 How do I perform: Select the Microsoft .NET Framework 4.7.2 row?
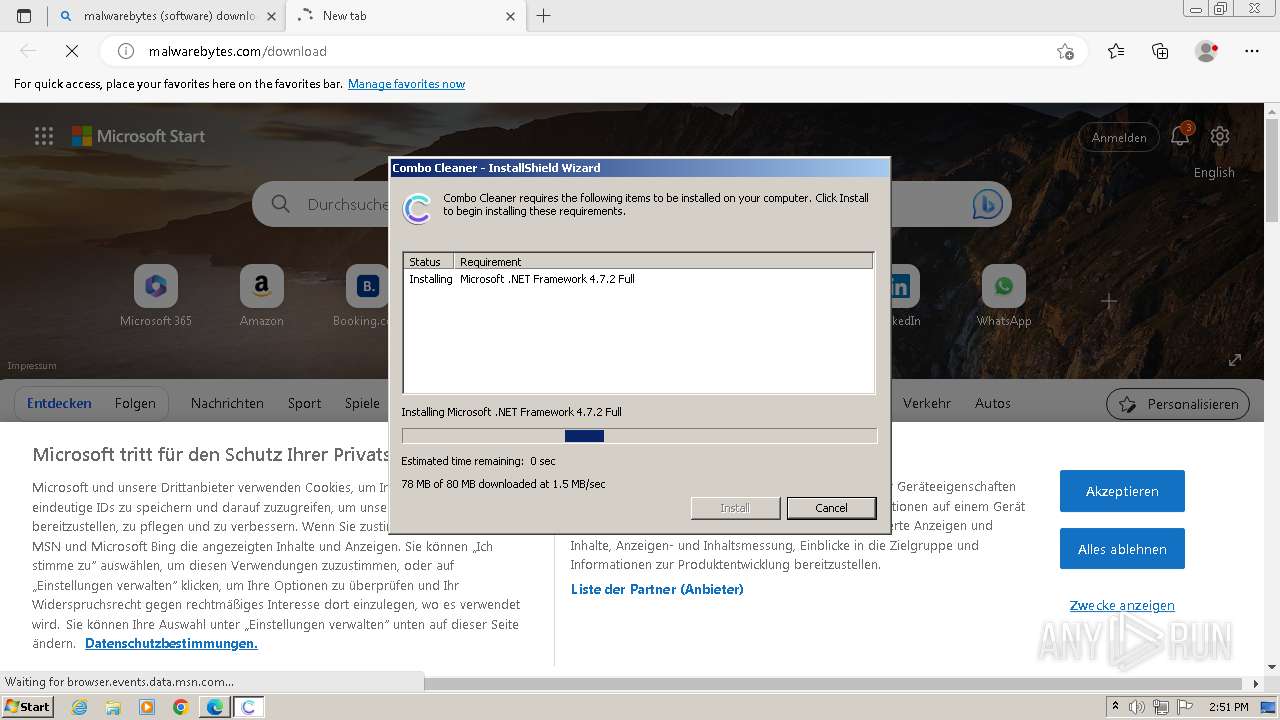[638, 279]
